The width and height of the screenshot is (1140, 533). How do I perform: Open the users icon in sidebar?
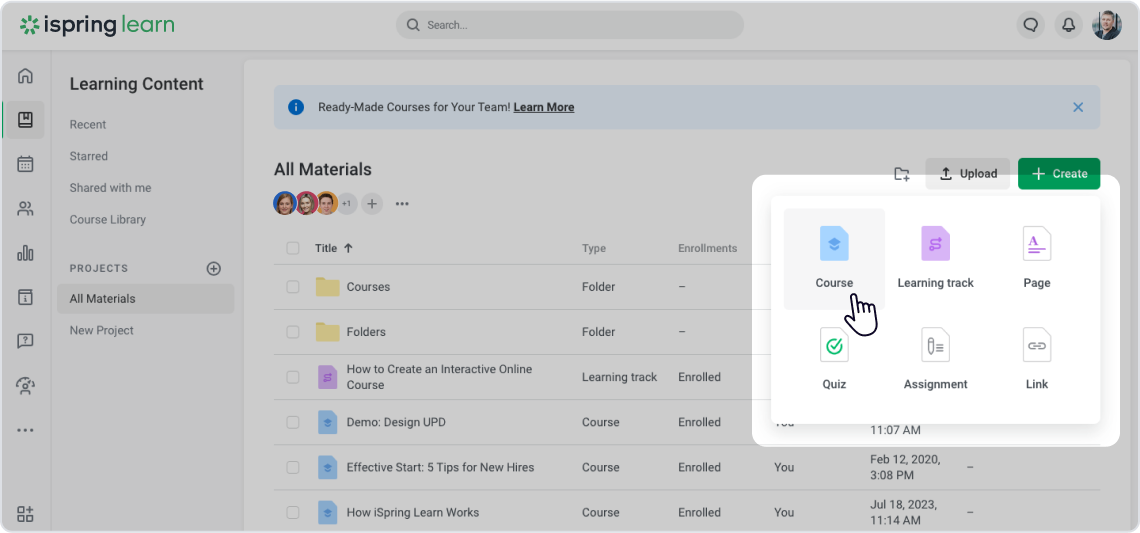pyautogui.click(x=25, y=209)
